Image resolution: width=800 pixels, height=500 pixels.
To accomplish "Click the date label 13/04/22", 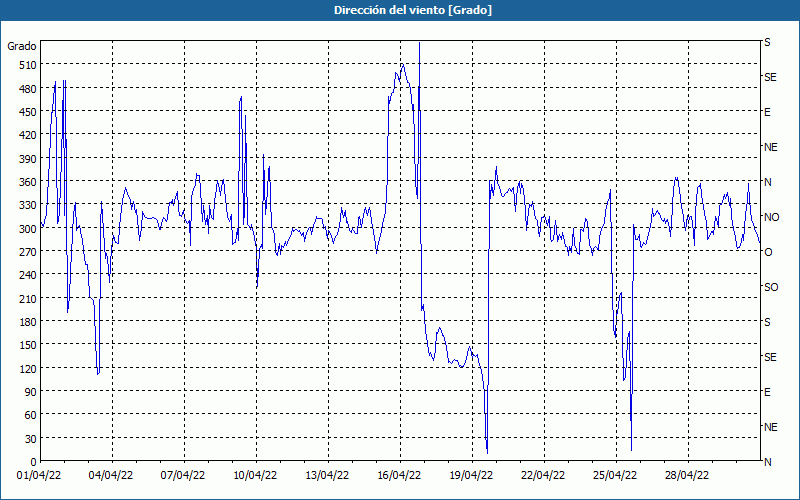I will point(327,476).
